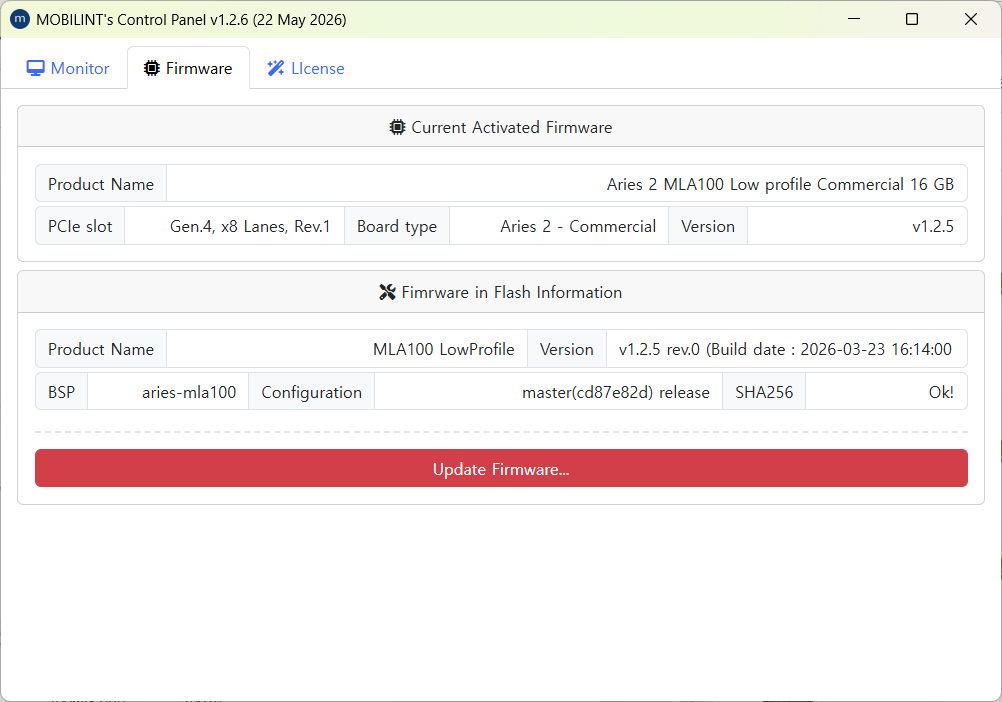Image resolution: width=1002 pixels, height=702 pixels.
Task: Open the Monitor tab
Action: [x=68, y=68]
